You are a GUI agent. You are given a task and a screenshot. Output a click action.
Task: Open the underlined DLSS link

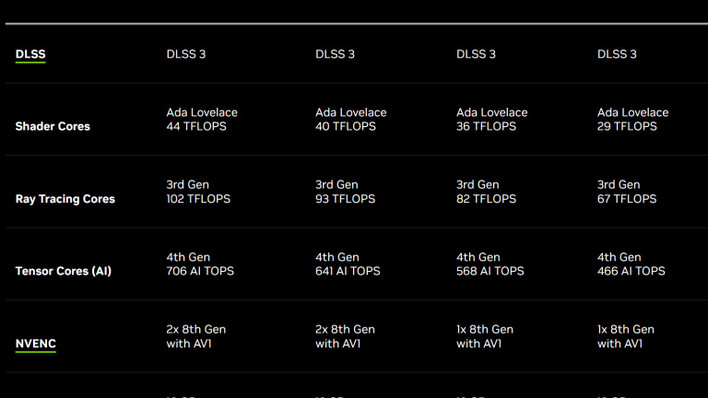30,54
